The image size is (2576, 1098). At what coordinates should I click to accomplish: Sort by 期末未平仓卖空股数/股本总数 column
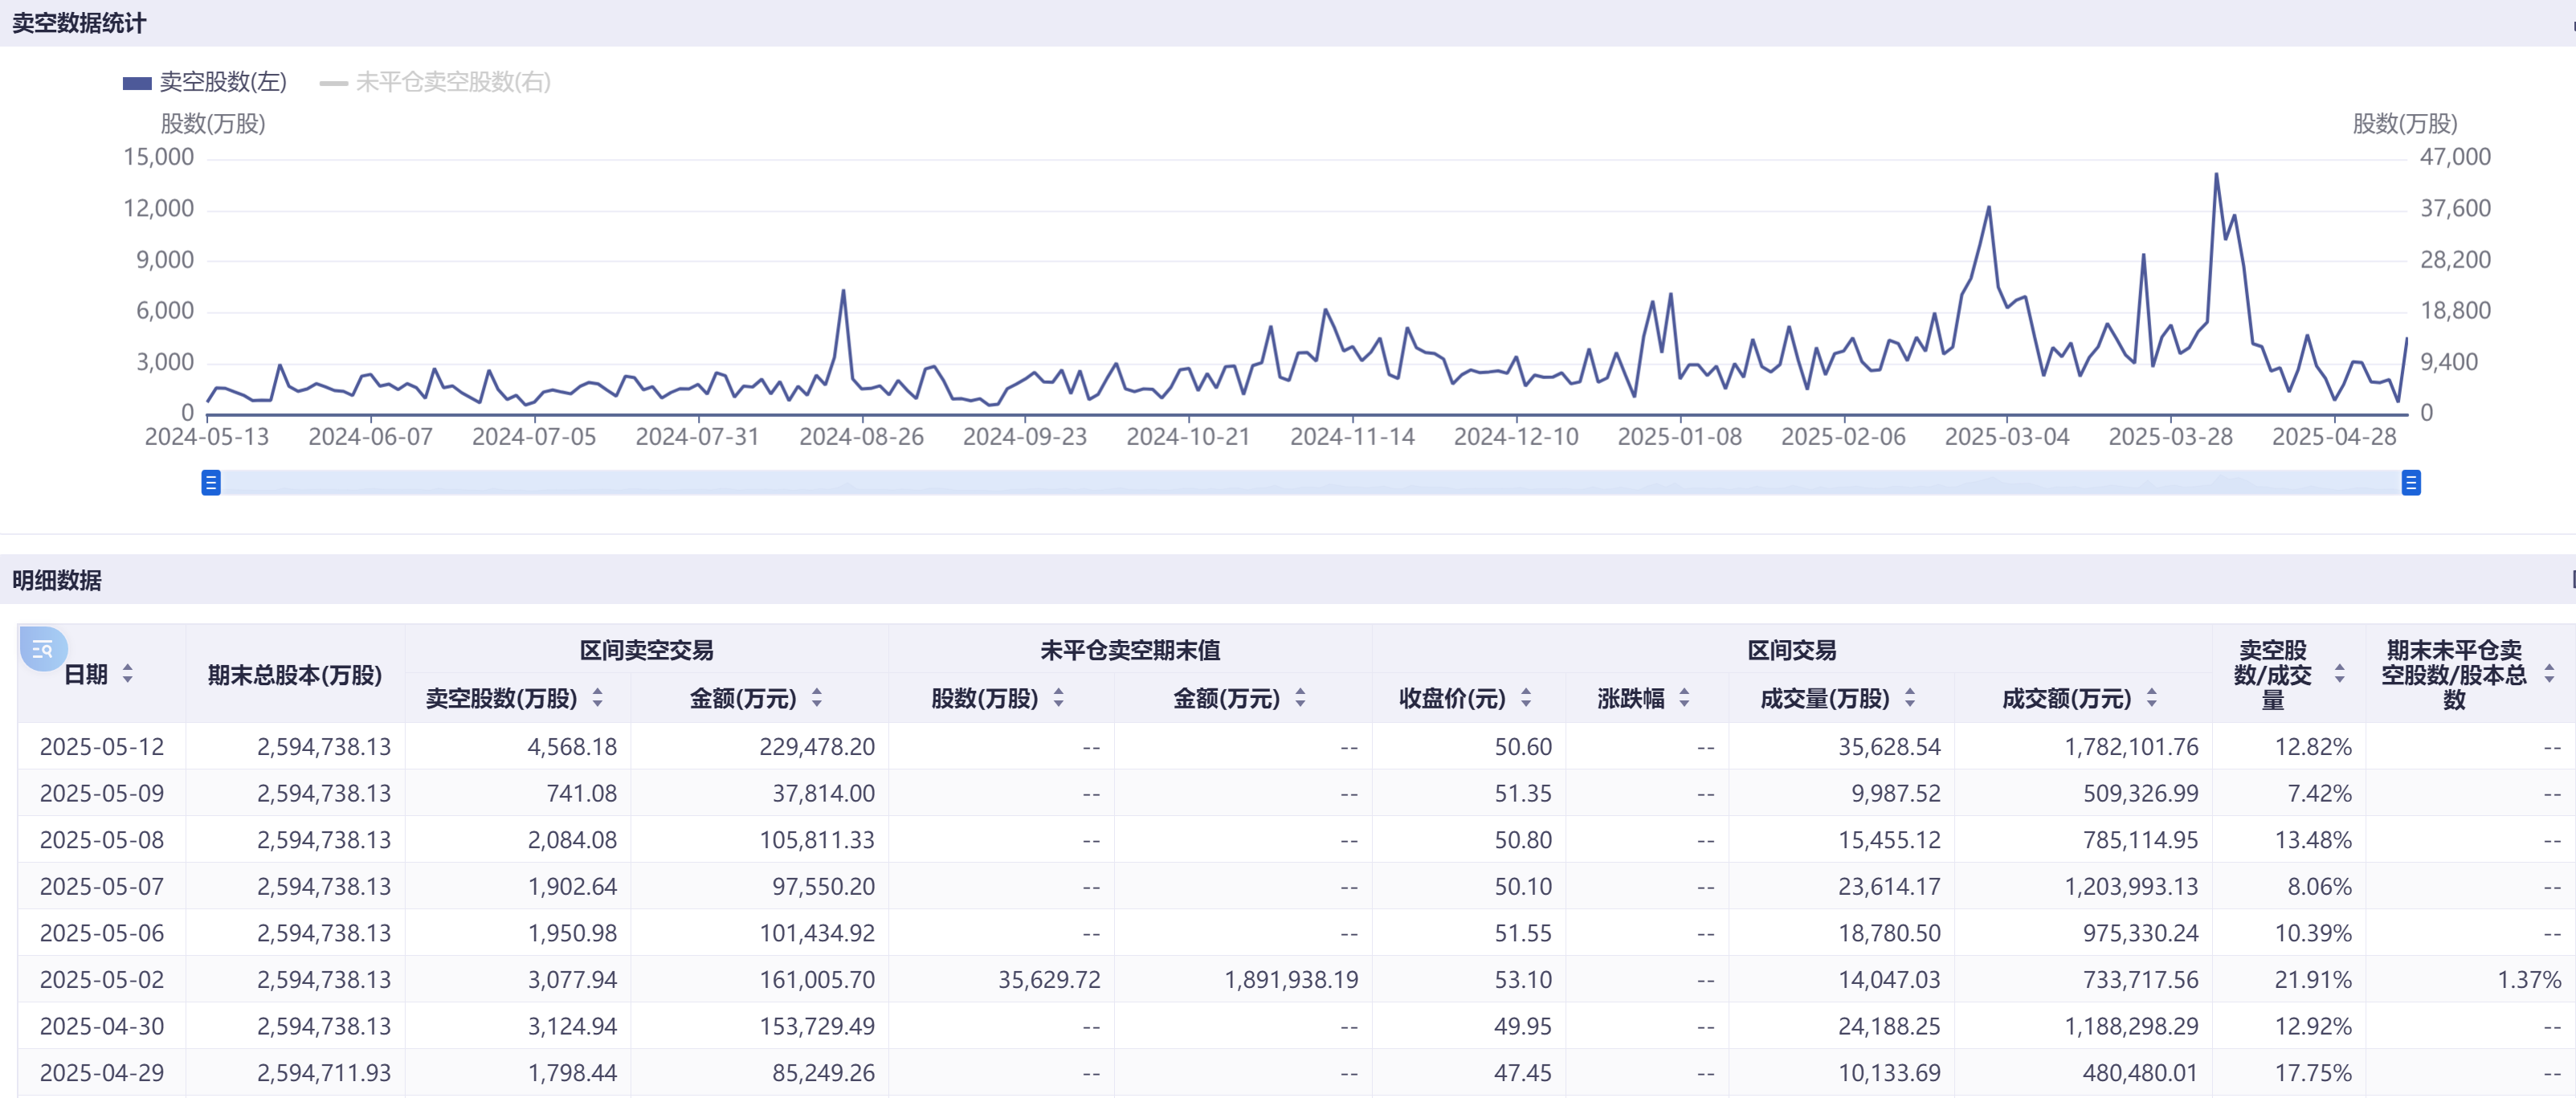[2549, 674]
